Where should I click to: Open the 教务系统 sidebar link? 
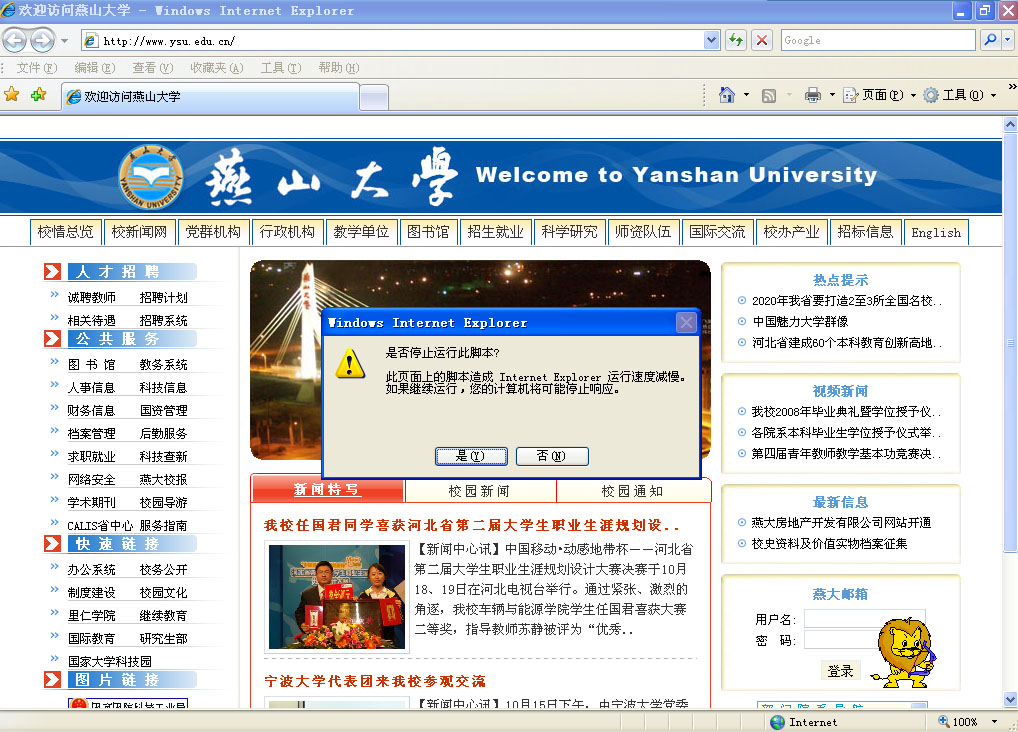click(164, 364)
